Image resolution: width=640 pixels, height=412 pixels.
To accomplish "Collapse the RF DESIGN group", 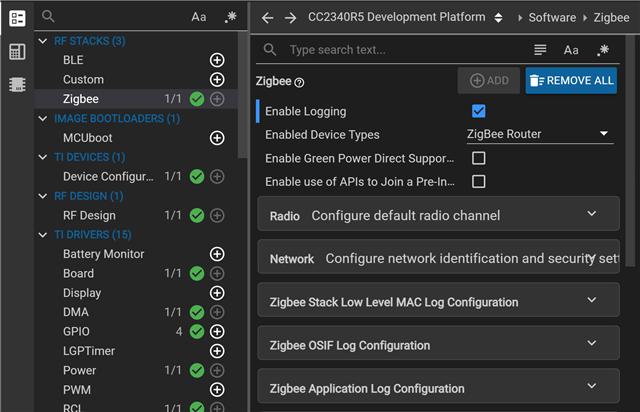I will point(43,196).
